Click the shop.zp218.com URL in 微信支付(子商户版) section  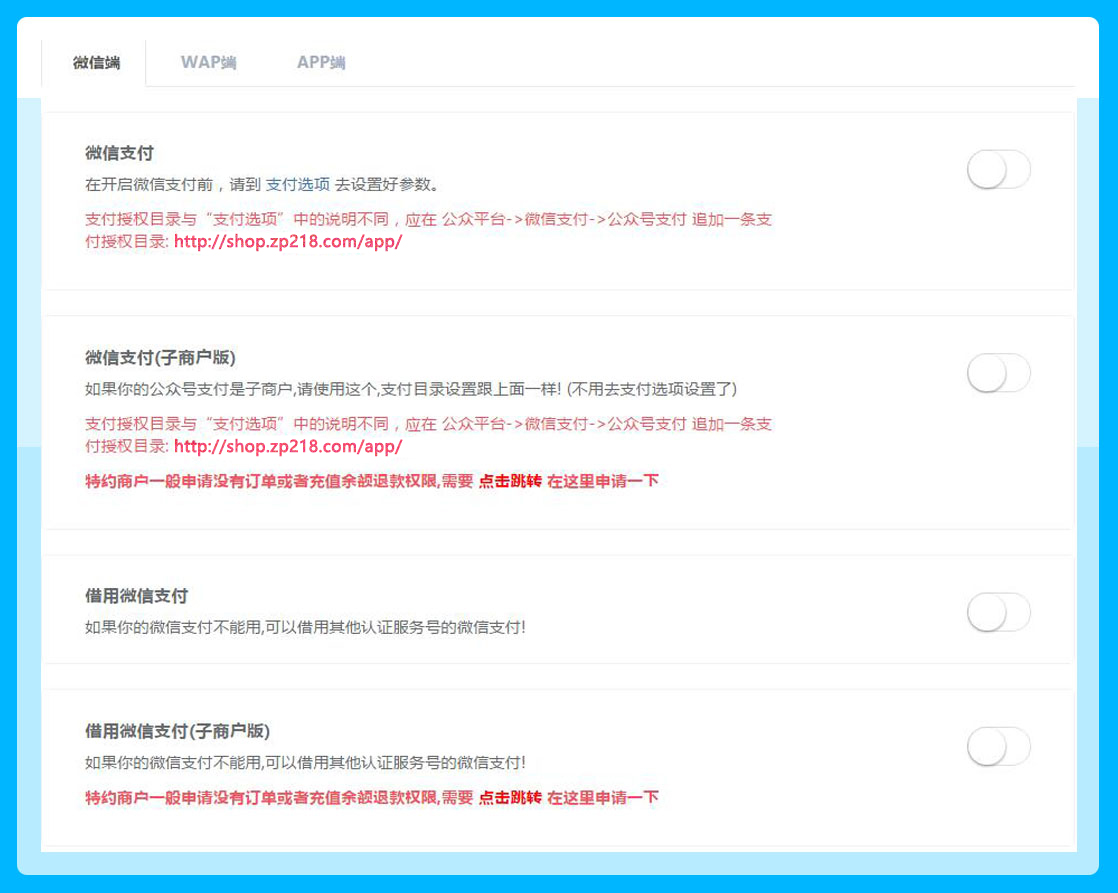(288, 446)
